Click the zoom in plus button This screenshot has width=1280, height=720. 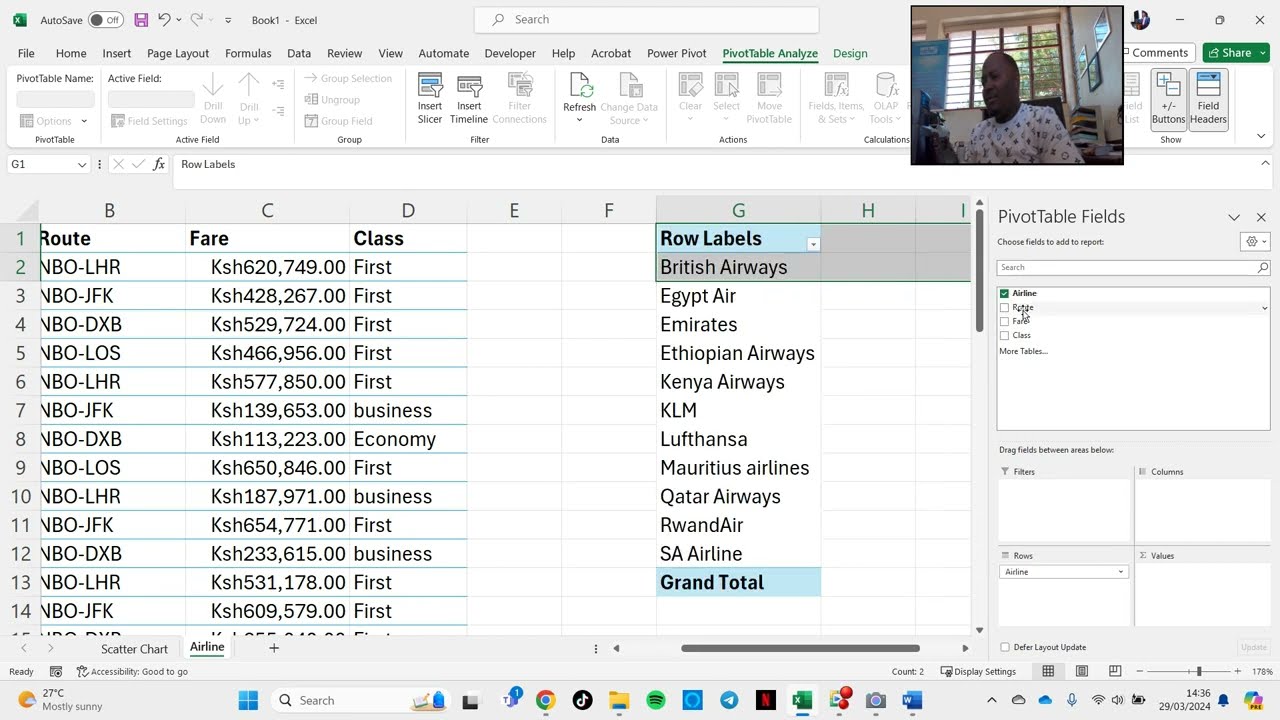coord(1237,671)
